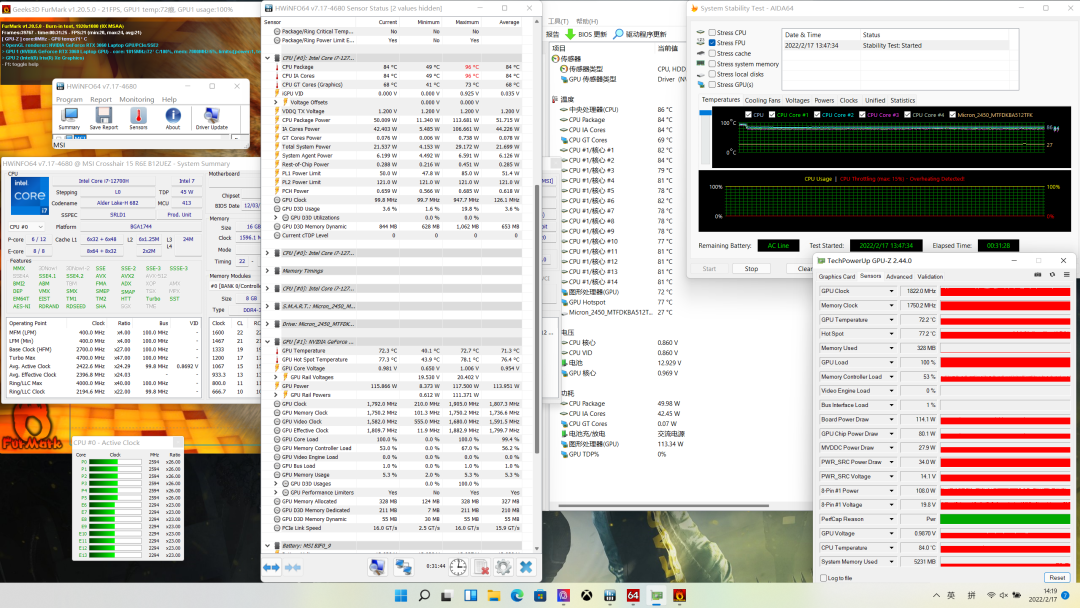Open the PerfCap Reason dropdown in GPU-Z
Viewport: 1080px width, 608px height.
[891, 519]
